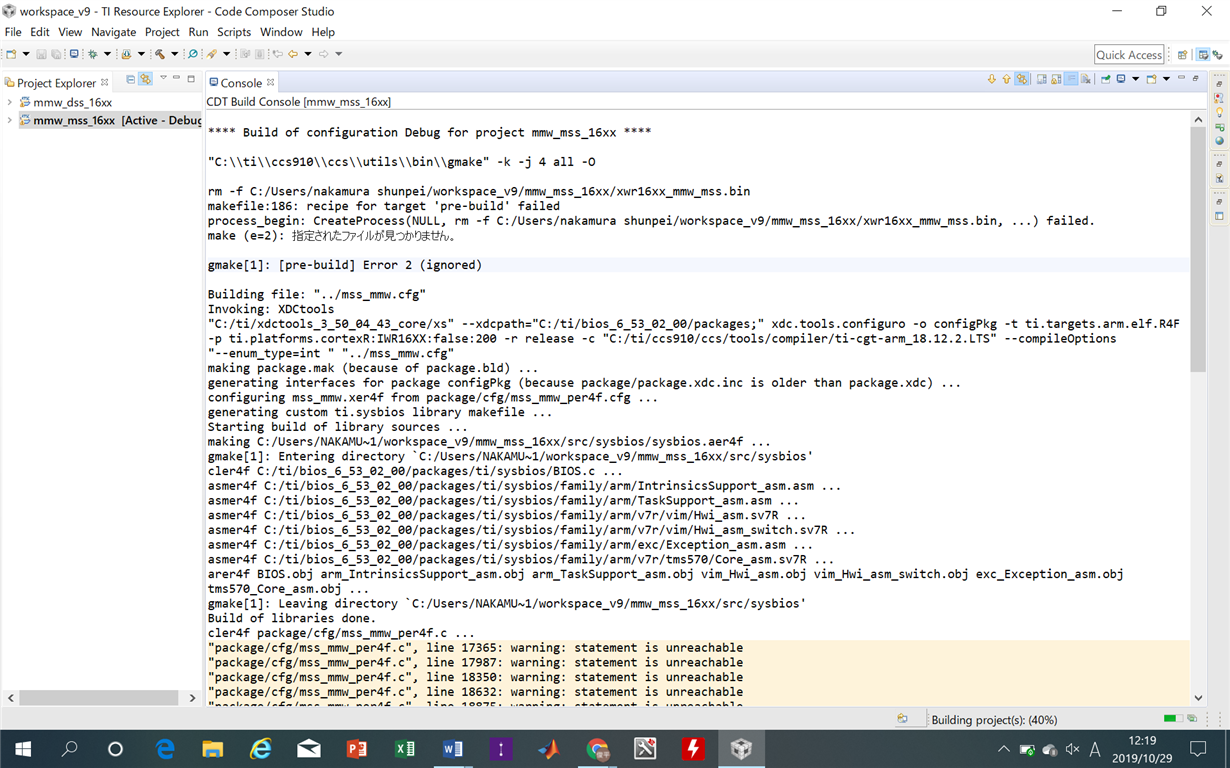Close the Project Explorer tab

104,82
